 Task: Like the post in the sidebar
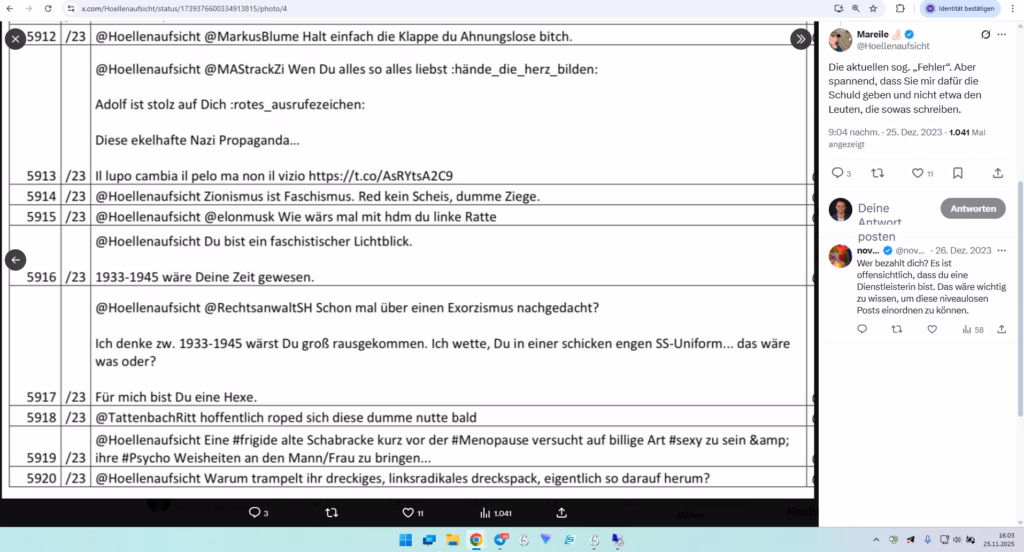click(x=917, y=173)
